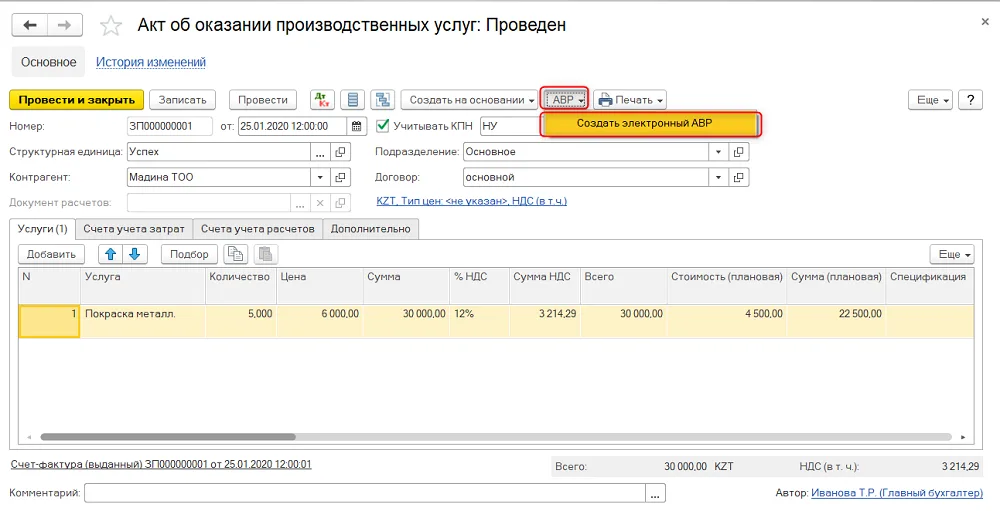Click the Контрагент field Мадина ТОО
This screenshot has width=1000, height=511.
[x=219, y=177]
